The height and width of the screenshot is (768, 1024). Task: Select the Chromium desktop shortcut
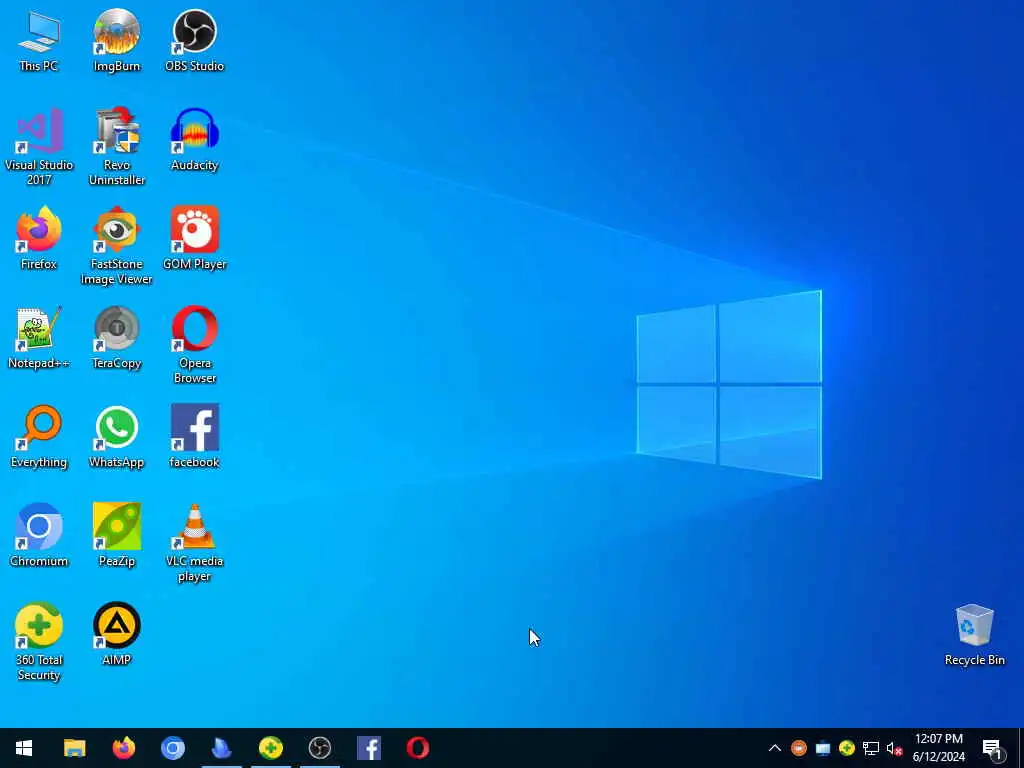[x=39, y=536]
